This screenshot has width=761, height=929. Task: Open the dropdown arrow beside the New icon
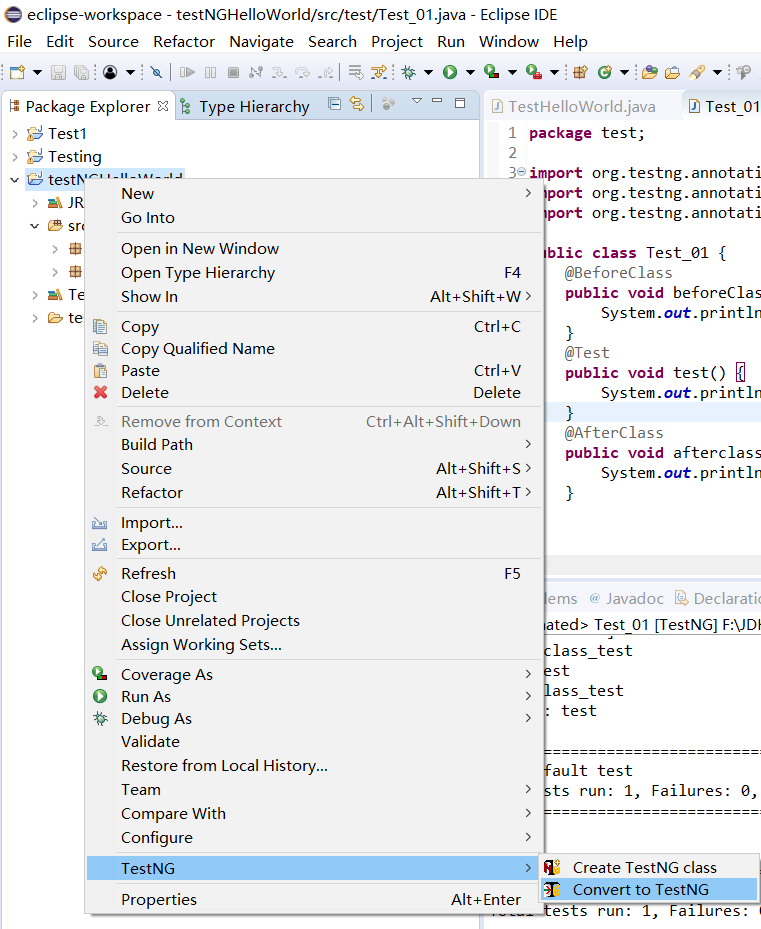(37, 73)
